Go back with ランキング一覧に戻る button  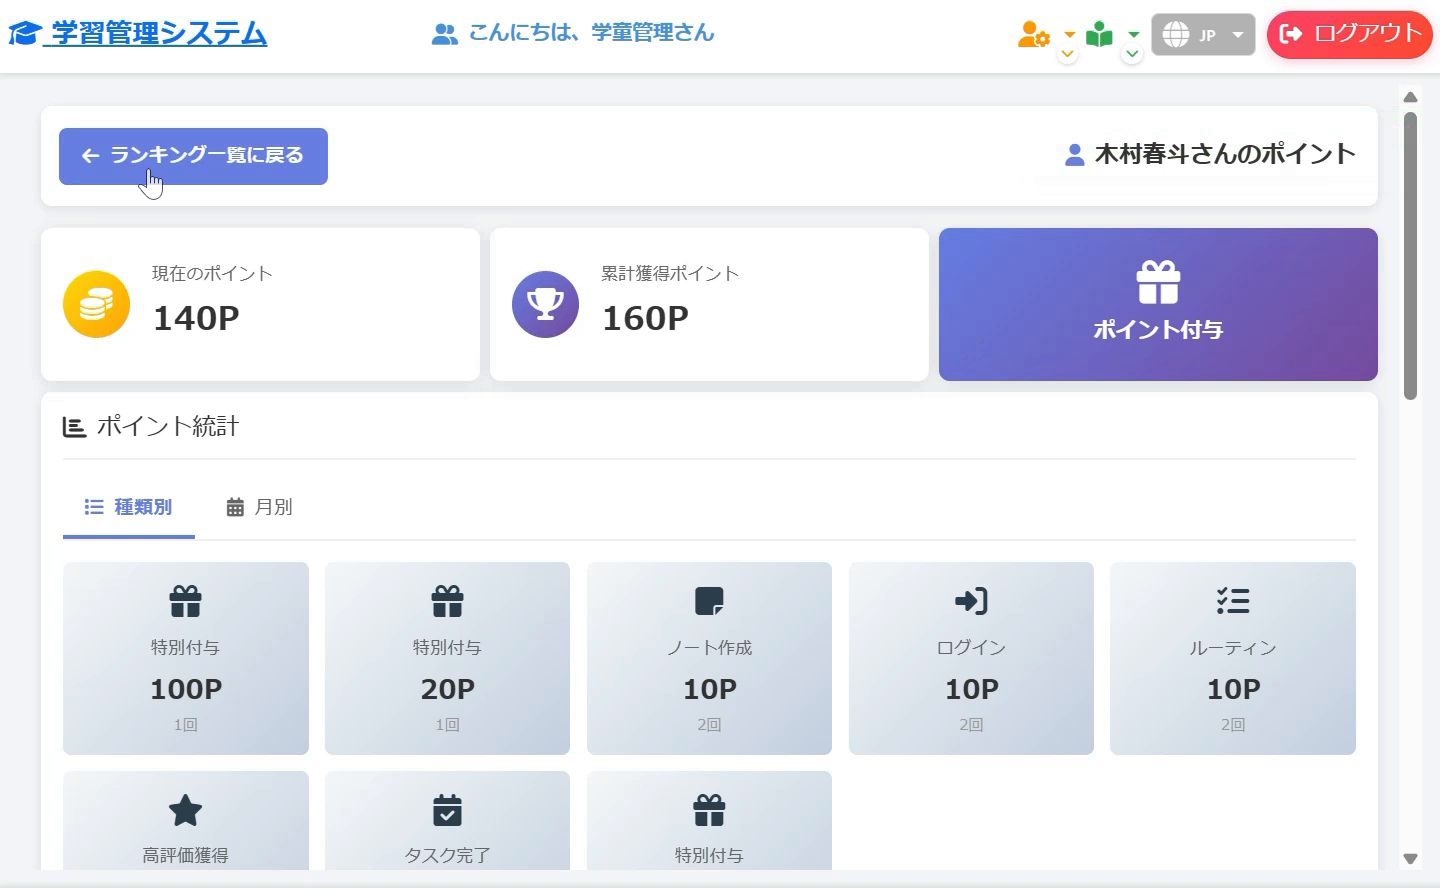pos(193,156)
